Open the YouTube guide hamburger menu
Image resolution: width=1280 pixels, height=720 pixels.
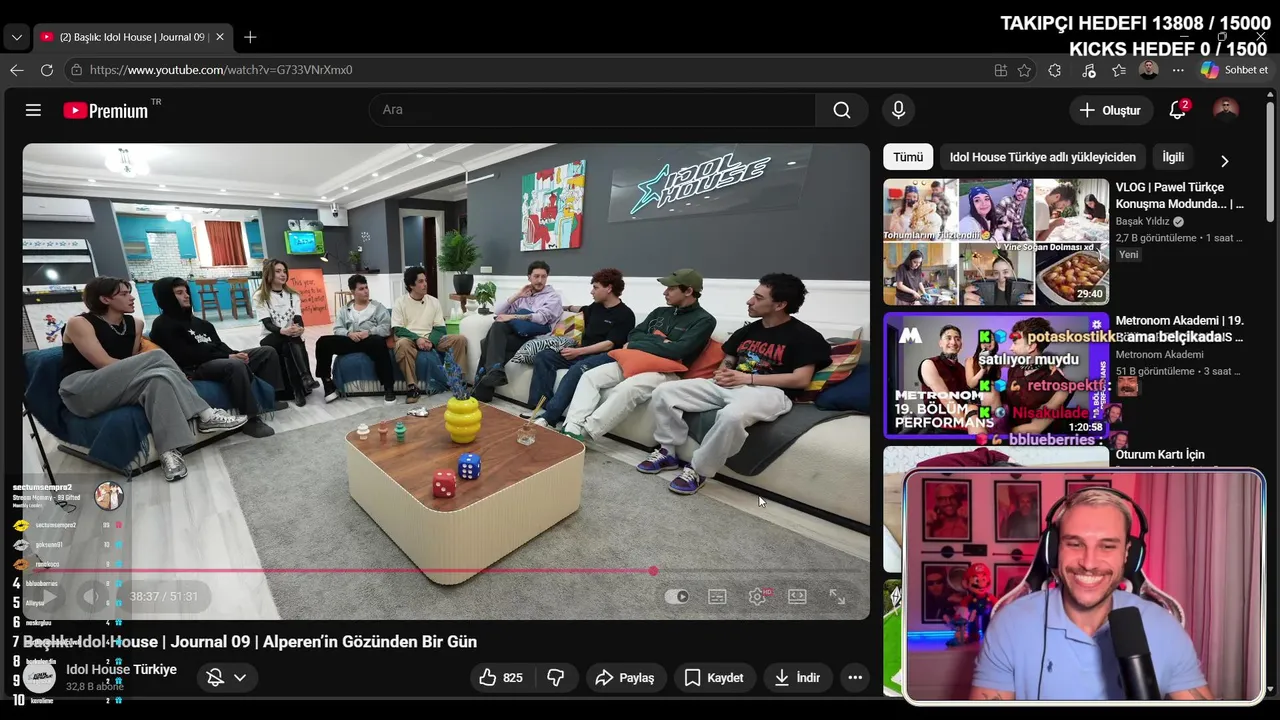(33, 110)
